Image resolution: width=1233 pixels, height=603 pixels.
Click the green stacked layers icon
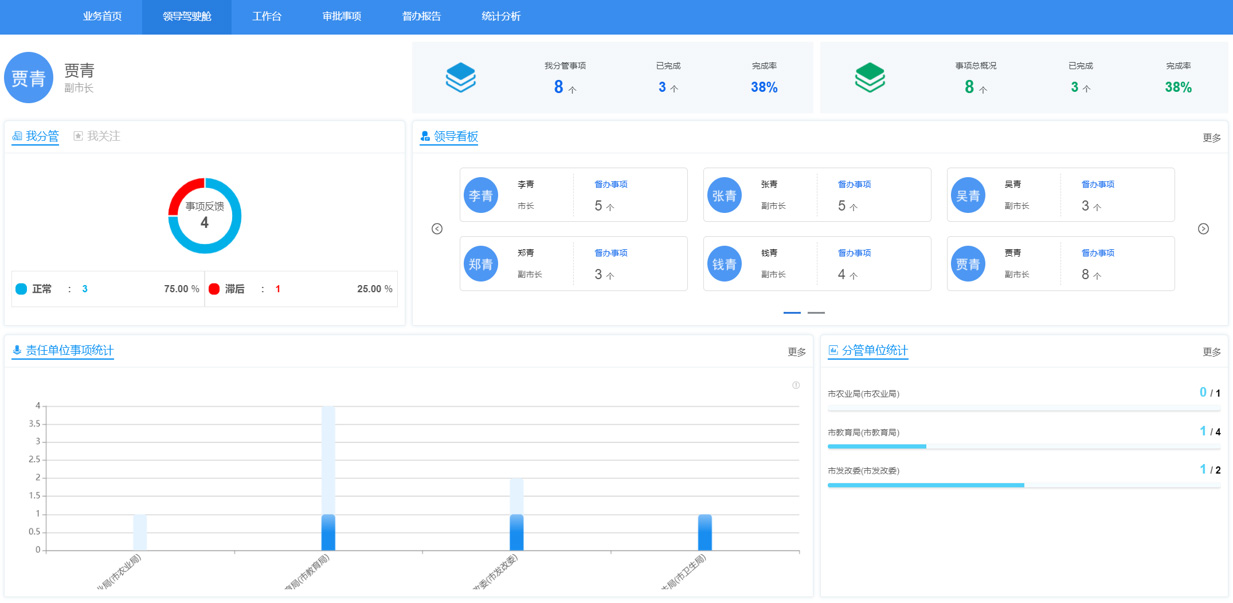869,78
